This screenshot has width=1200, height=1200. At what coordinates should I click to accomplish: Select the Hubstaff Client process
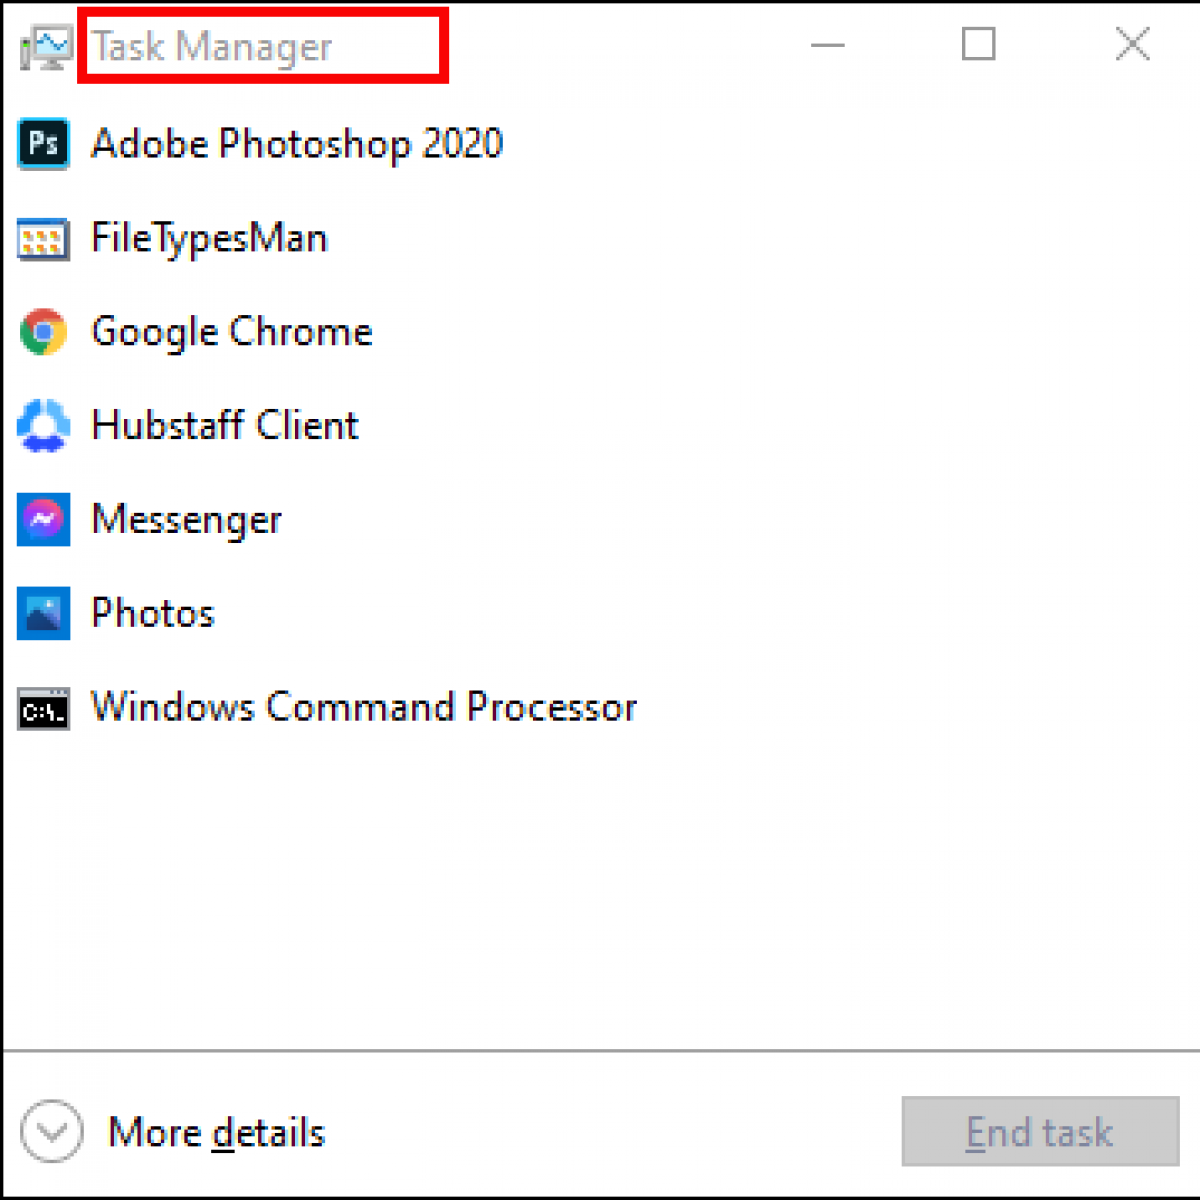[224, 426]
